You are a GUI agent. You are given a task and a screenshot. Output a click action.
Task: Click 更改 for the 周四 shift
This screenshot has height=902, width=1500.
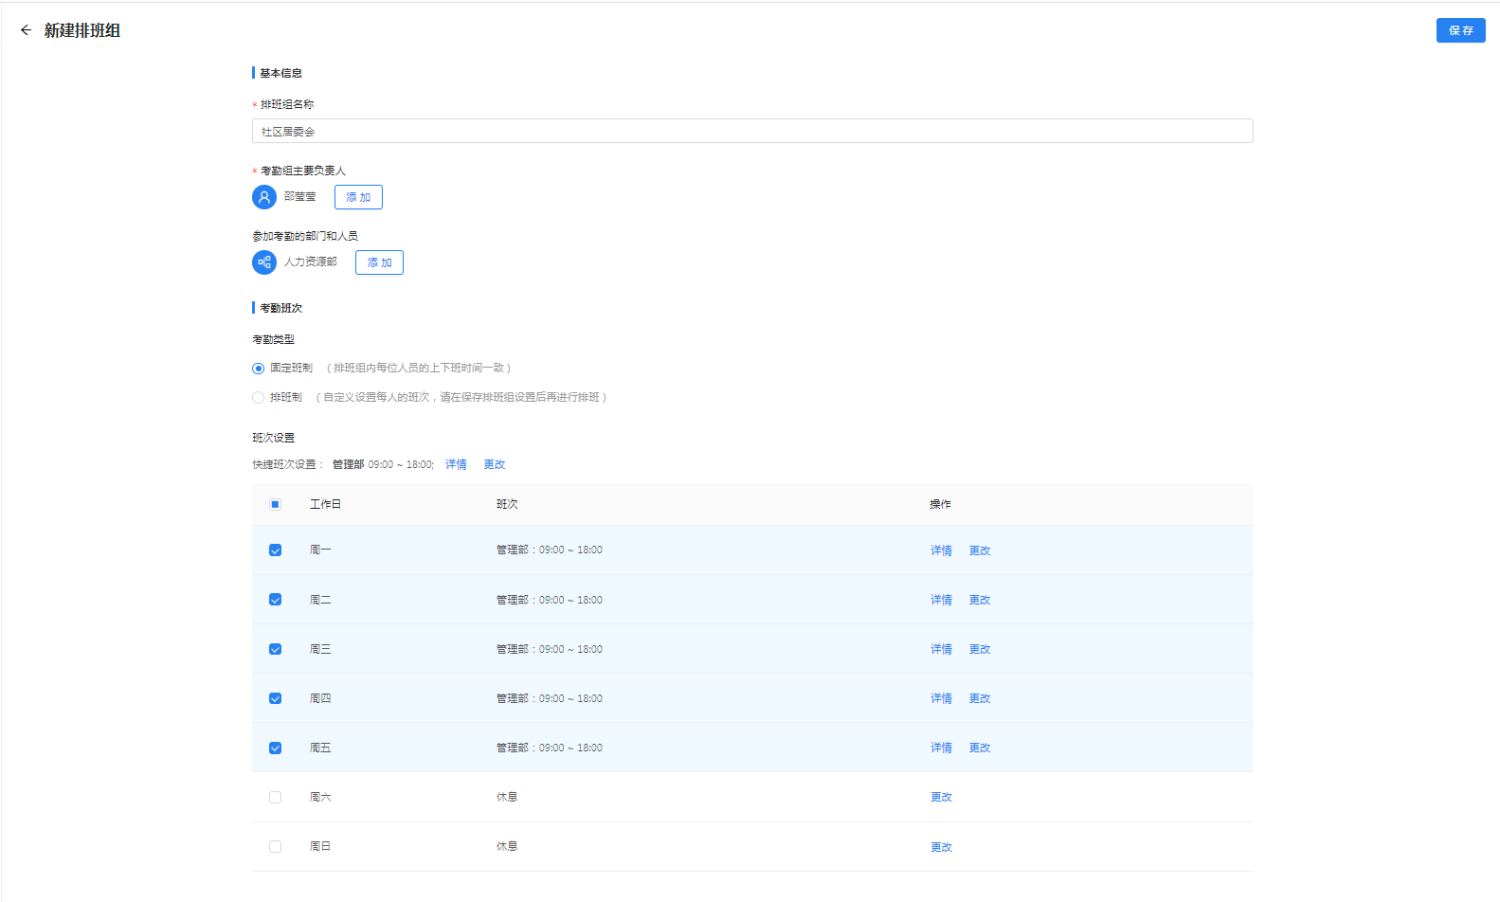click(979, 698)
